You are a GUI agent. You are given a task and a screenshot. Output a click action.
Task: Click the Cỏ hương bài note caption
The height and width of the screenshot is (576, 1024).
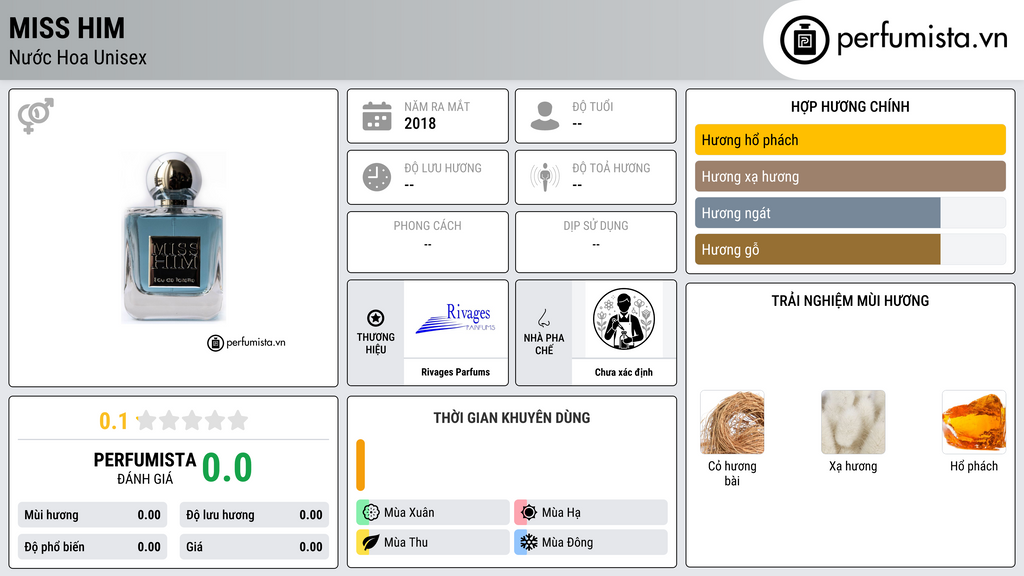click(732, 473)
